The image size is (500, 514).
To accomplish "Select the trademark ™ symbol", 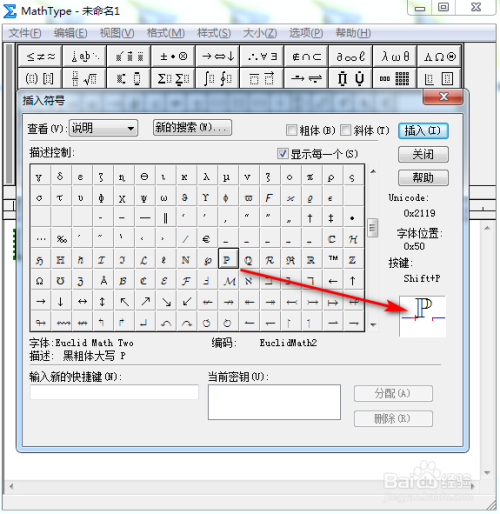I will tap(333, 258).
